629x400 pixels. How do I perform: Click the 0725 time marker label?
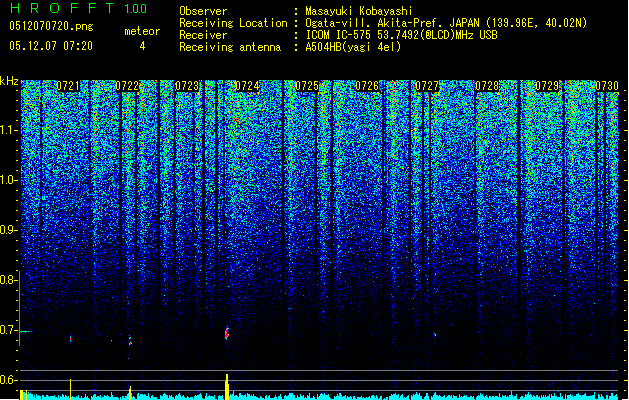coord(307,86)
